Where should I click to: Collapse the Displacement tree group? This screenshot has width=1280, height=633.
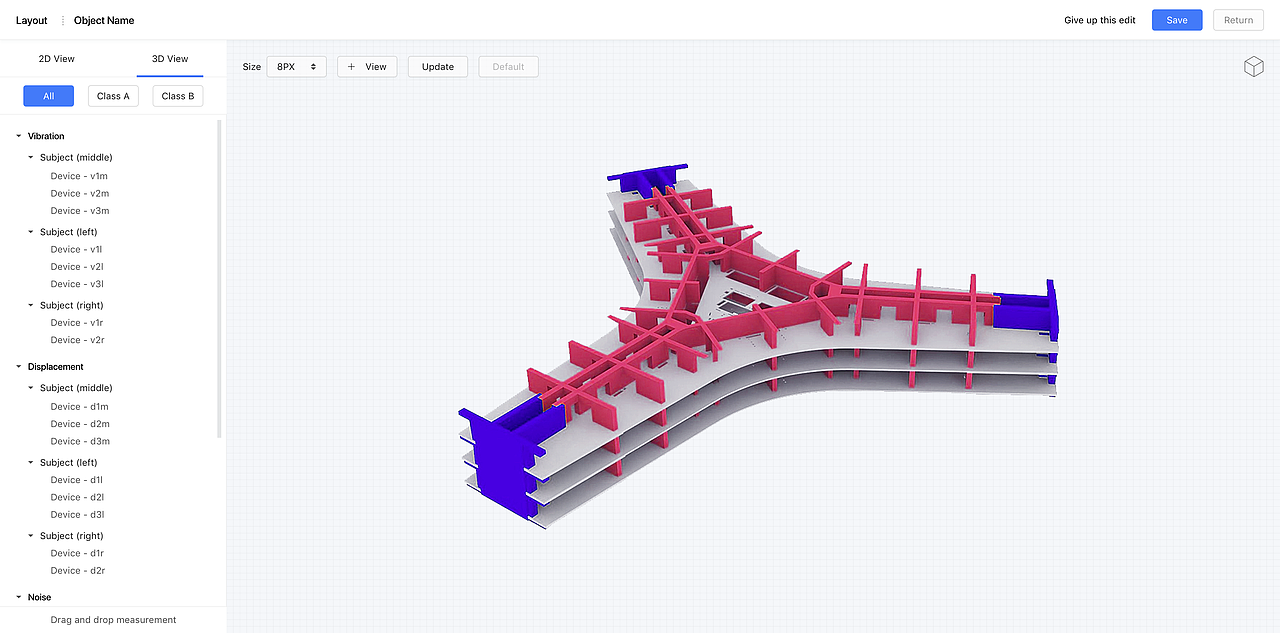point(18,367)
